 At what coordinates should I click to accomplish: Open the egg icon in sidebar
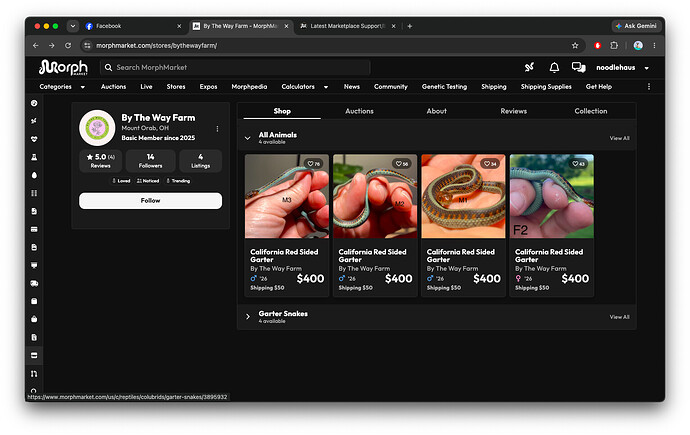[34, 175]
